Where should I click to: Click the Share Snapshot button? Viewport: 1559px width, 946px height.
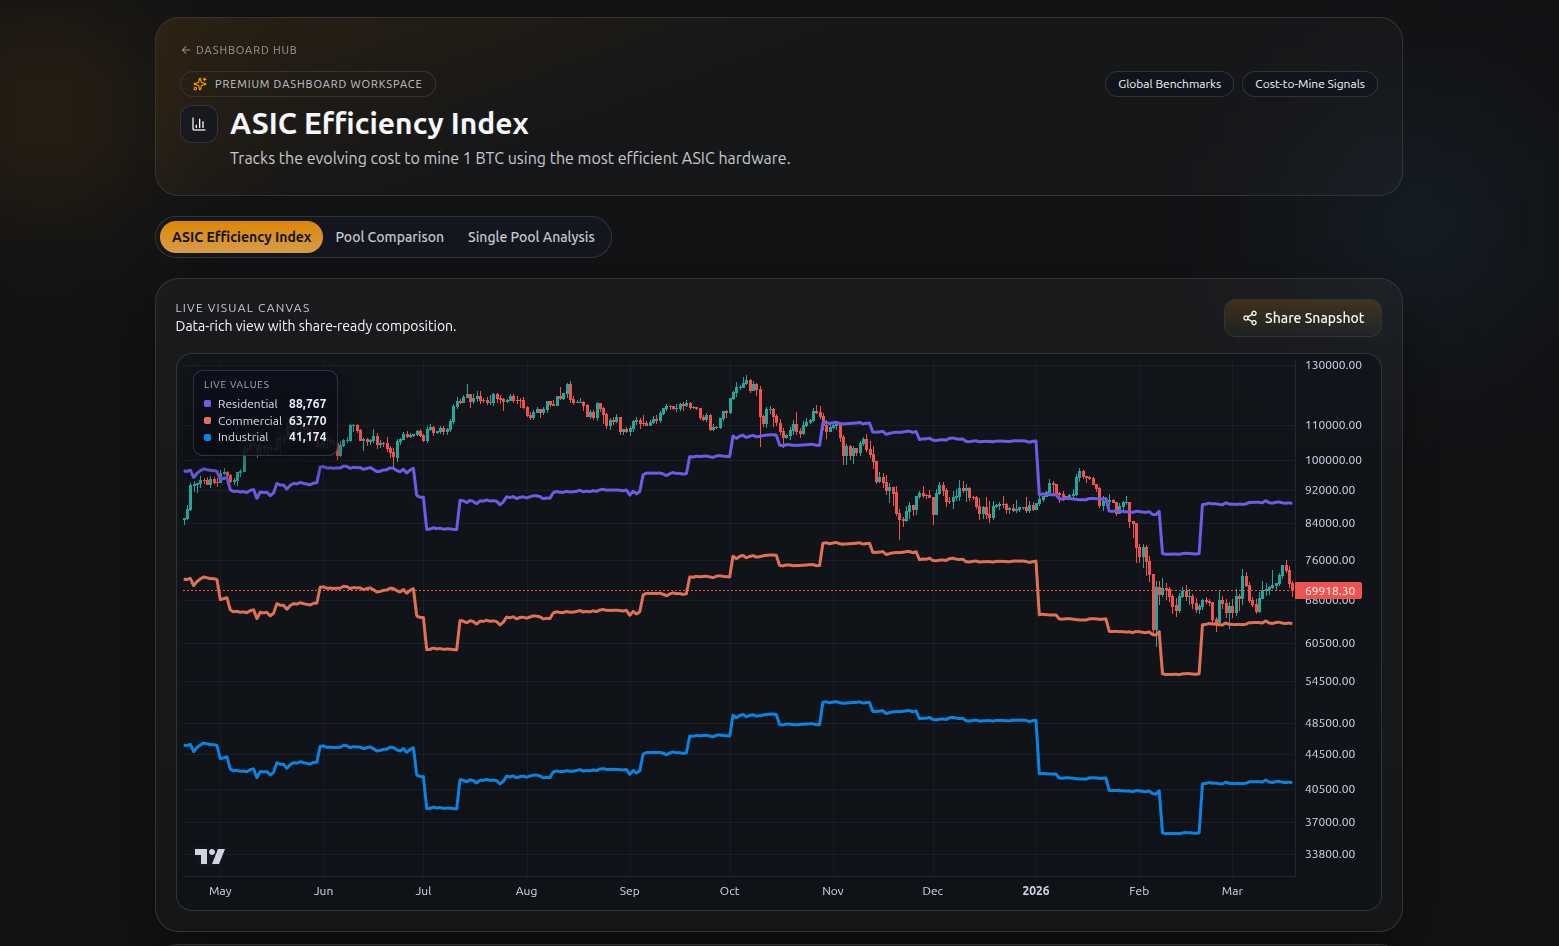point(1302,318)
